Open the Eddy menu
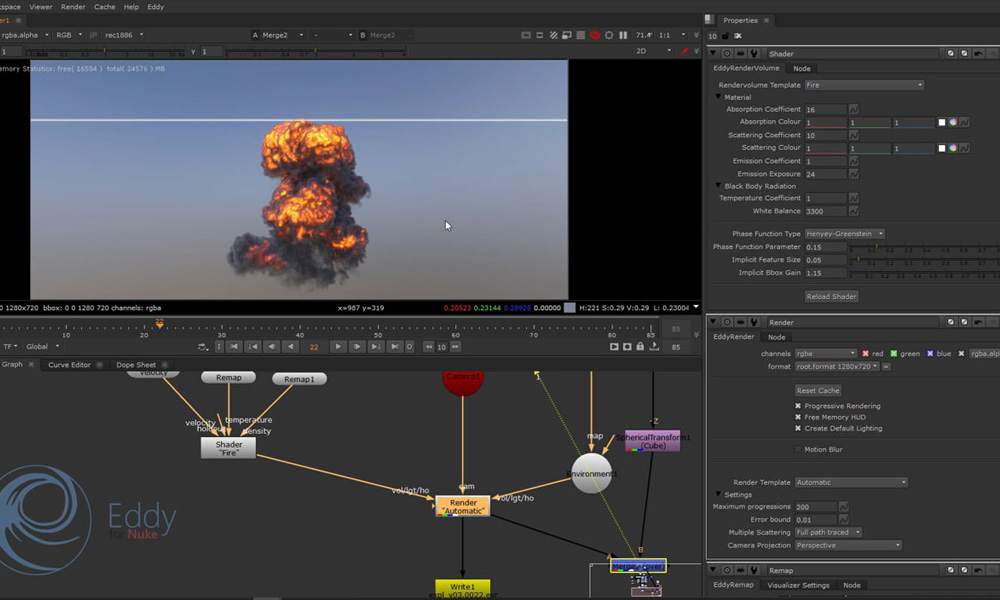This screenshot has height=600, width=1000. click(x=155, y=7)
